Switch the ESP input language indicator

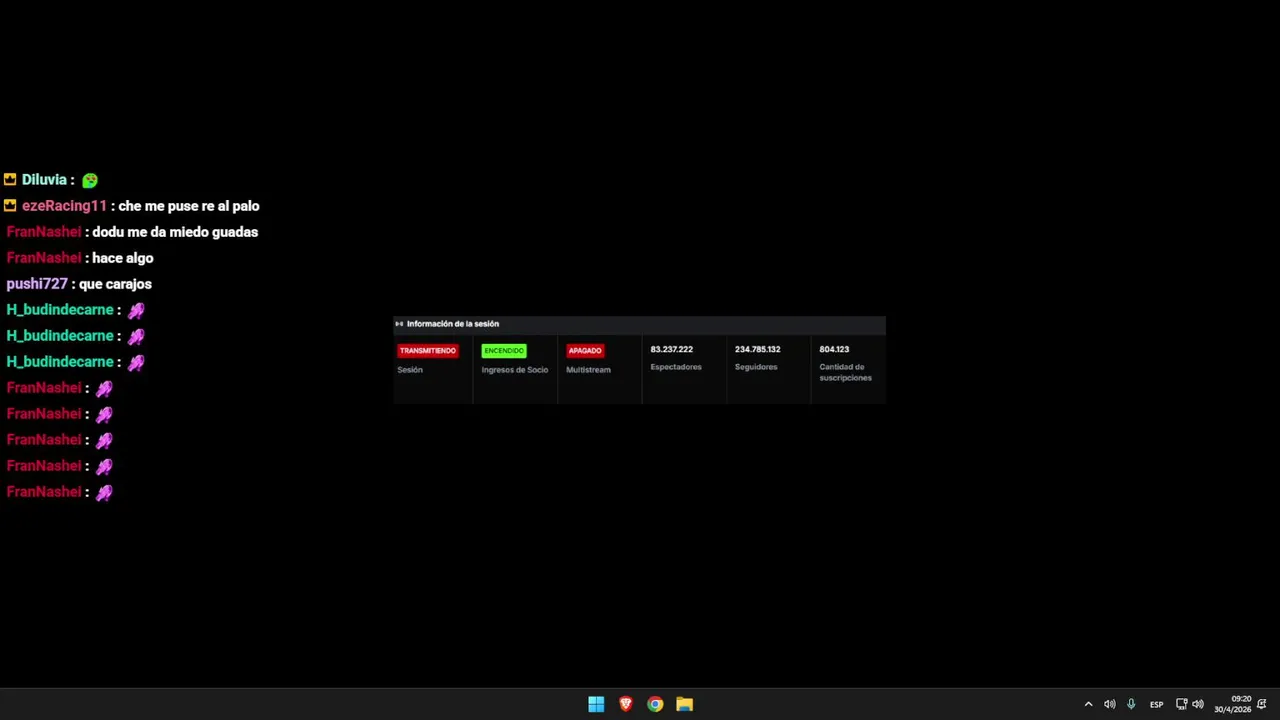point(1156,705)
